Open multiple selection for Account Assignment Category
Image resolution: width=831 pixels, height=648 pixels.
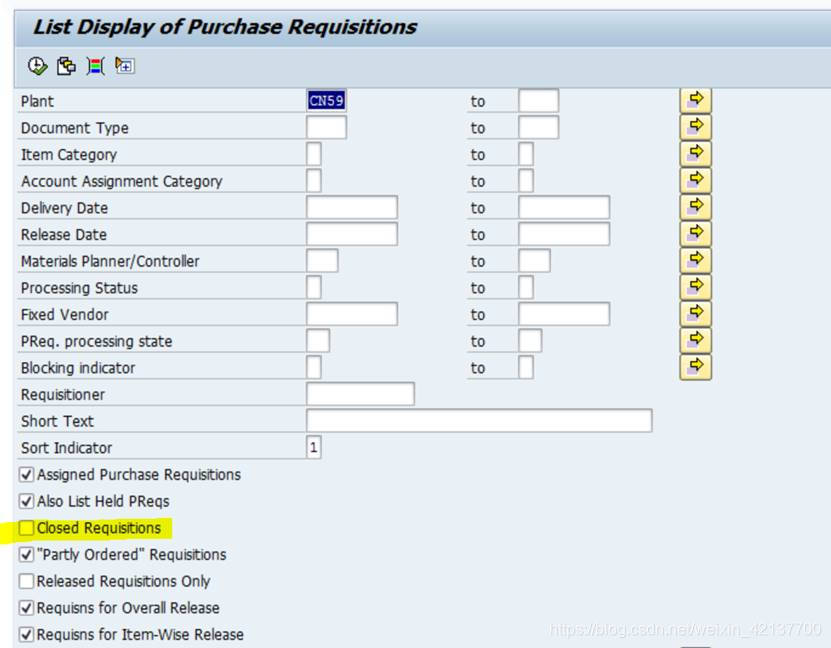[695, 181]
